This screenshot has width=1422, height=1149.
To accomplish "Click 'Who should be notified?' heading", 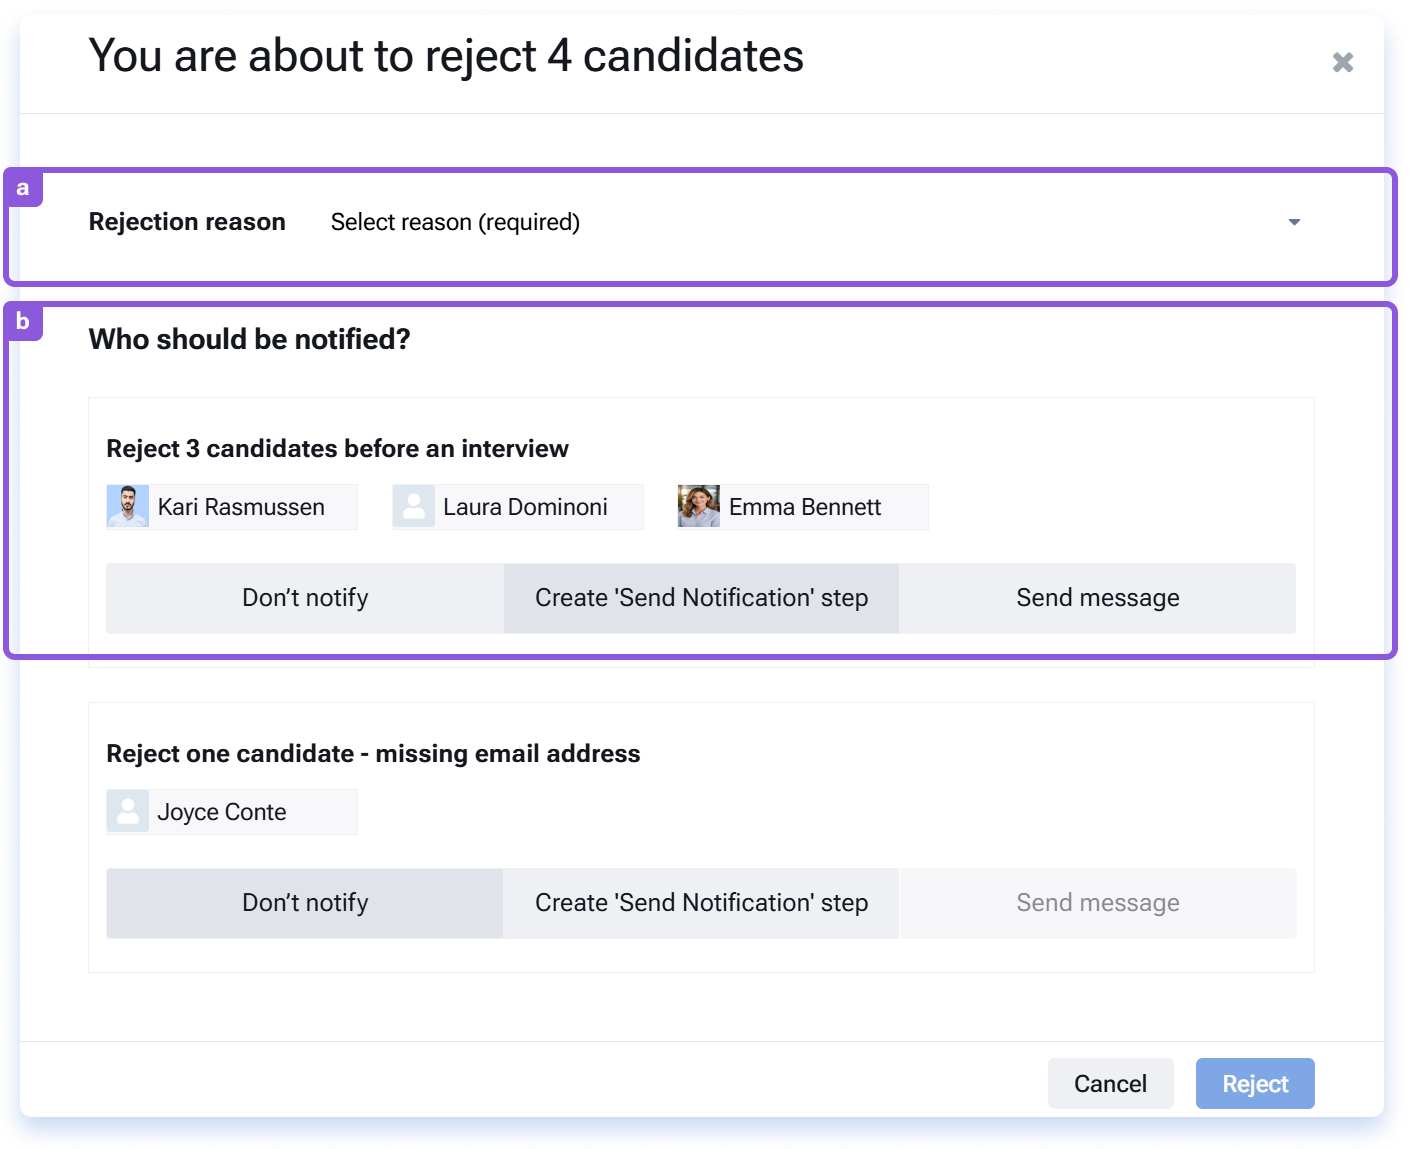I will tap(250, 340).
